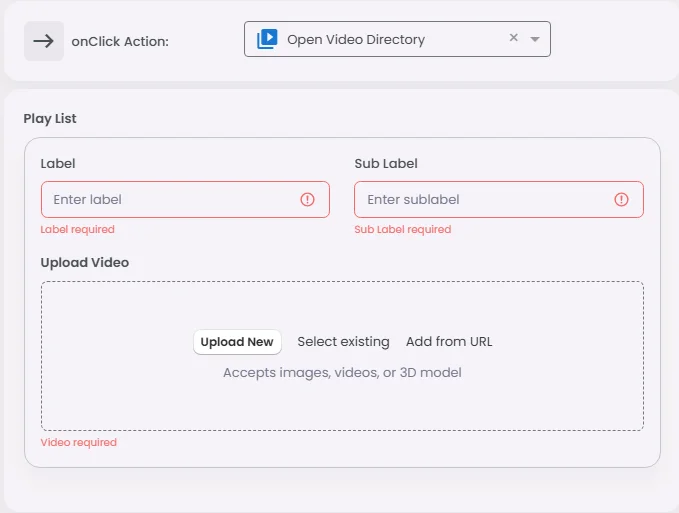Click the Label required error message
679x513 pixels.
pyautogui.click(x=78, y=229)
